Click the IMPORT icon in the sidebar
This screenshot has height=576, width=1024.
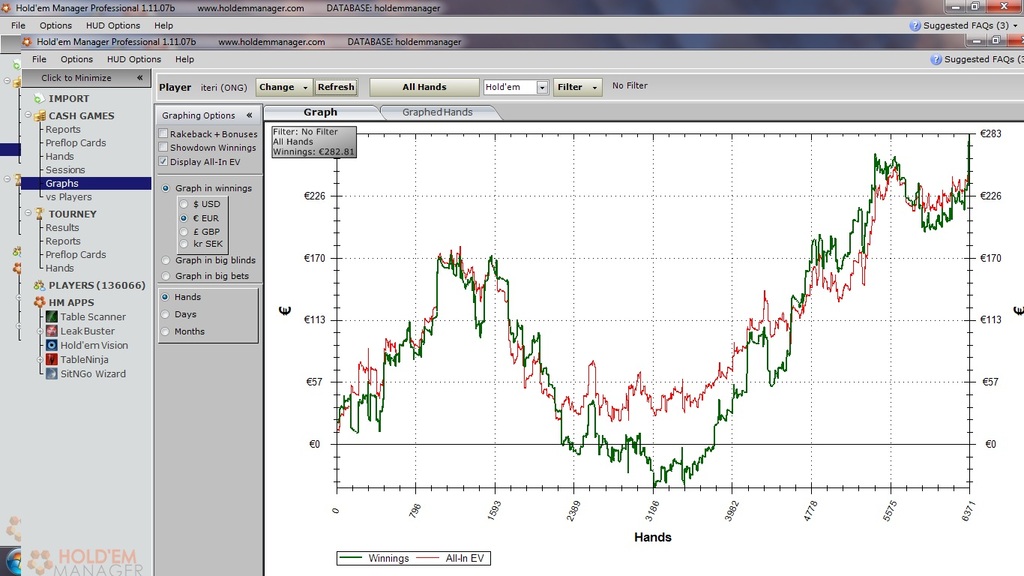[39, 99]
